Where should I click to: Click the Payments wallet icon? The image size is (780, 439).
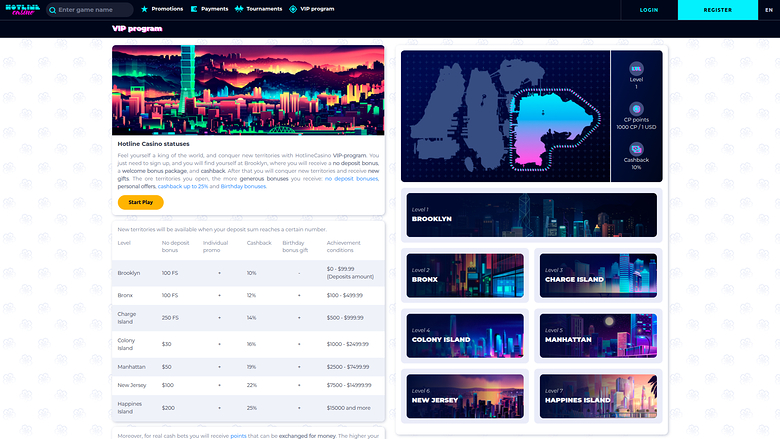[194, 10]
